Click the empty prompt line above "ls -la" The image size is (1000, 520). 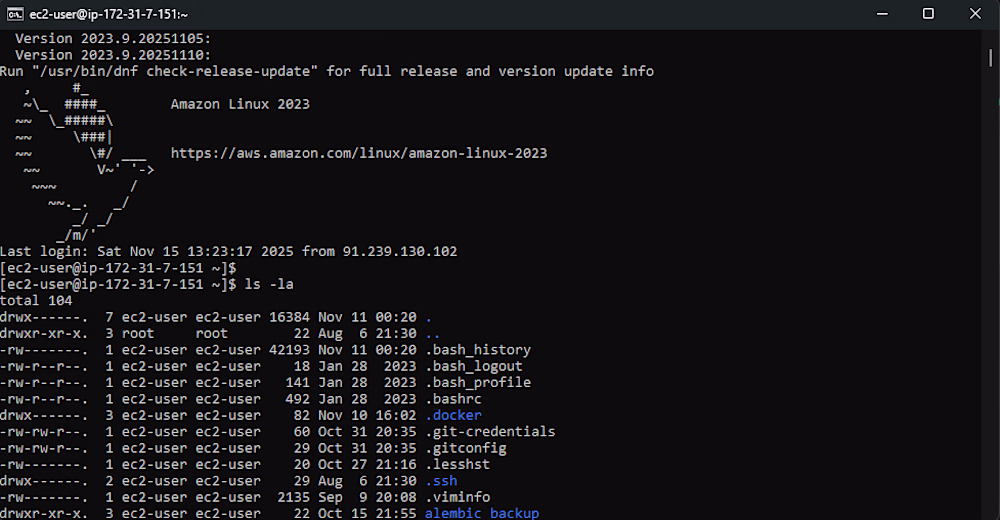[118, 268]
